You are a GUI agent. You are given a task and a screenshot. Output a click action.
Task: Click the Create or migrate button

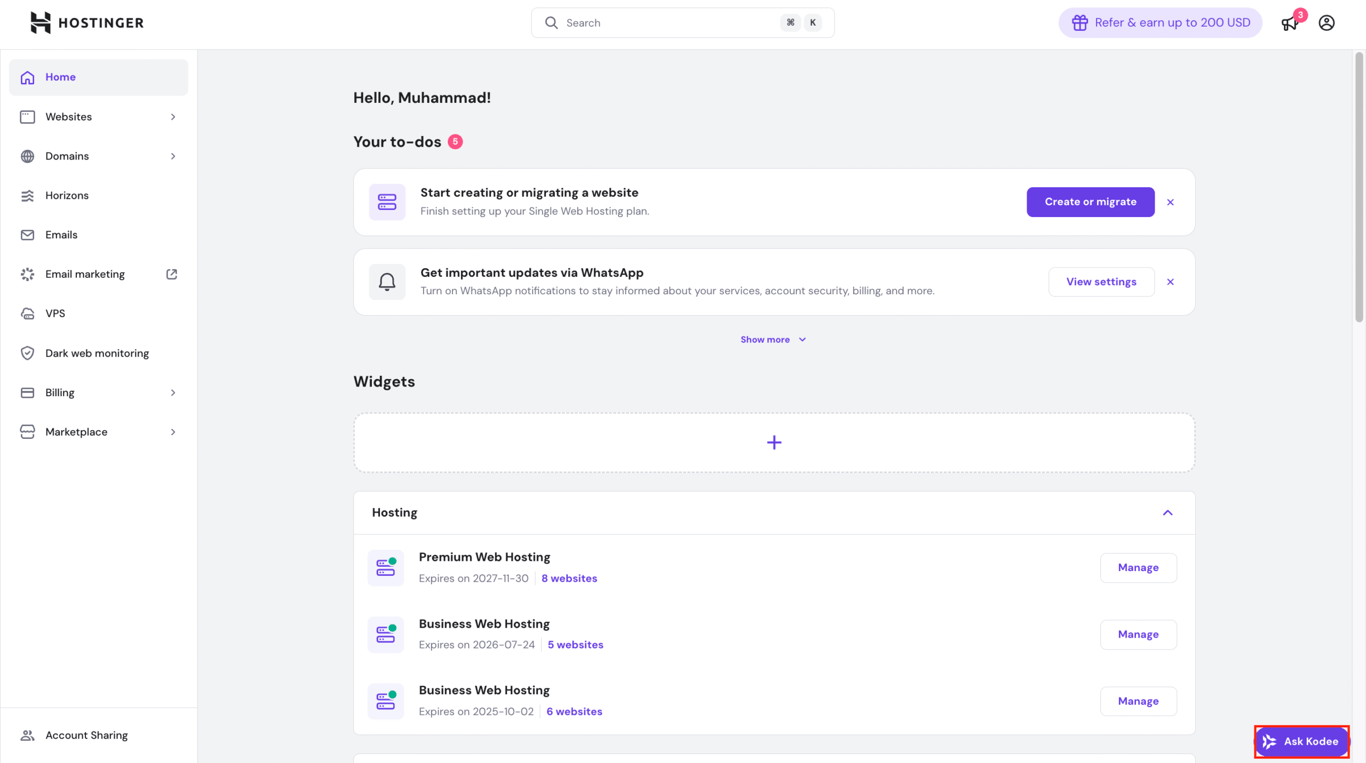tap(1090, 202)
